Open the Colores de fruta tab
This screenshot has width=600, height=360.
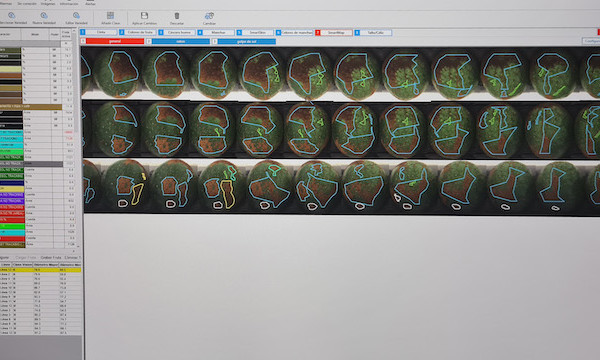[x=138, y=33]
